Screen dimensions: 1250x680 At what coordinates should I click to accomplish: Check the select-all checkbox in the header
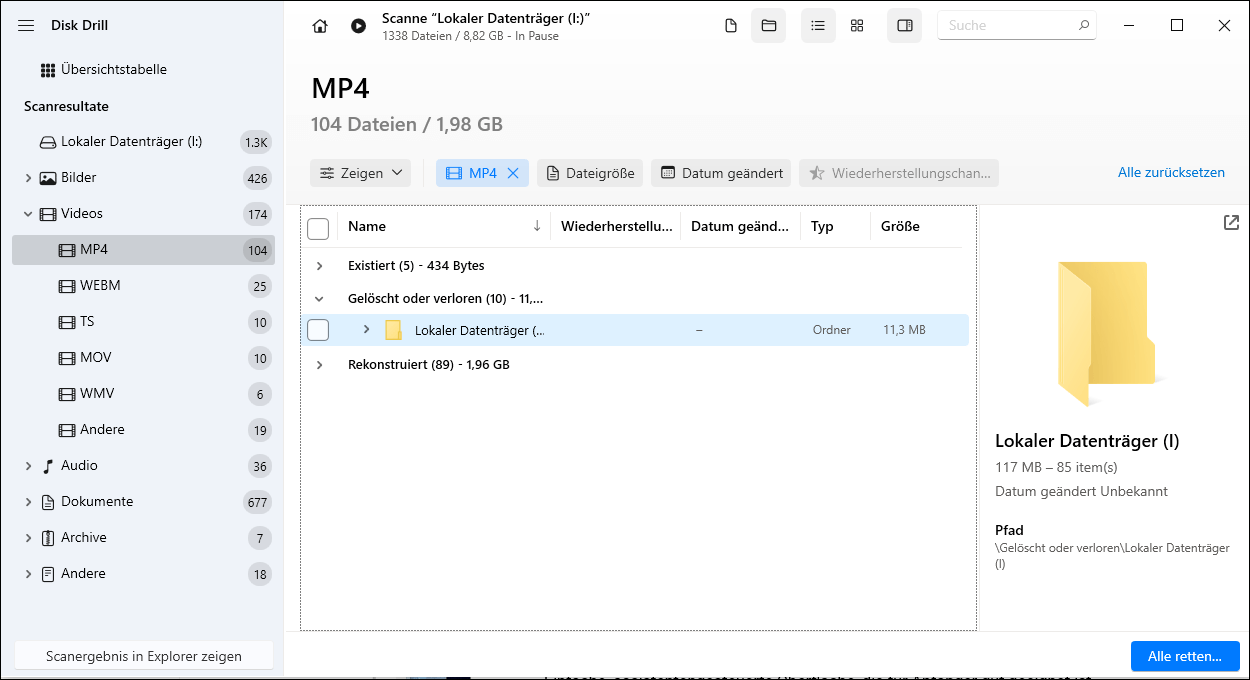point(318,228)
